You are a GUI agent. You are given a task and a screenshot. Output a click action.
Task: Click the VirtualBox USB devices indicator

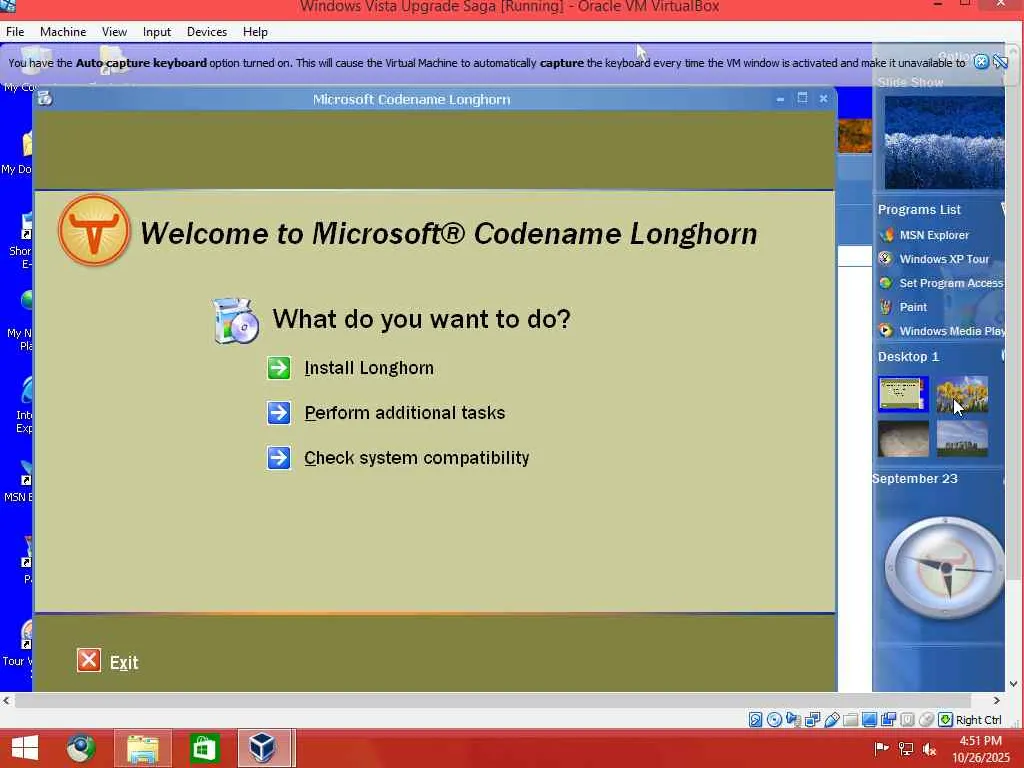tap(831, 720)
